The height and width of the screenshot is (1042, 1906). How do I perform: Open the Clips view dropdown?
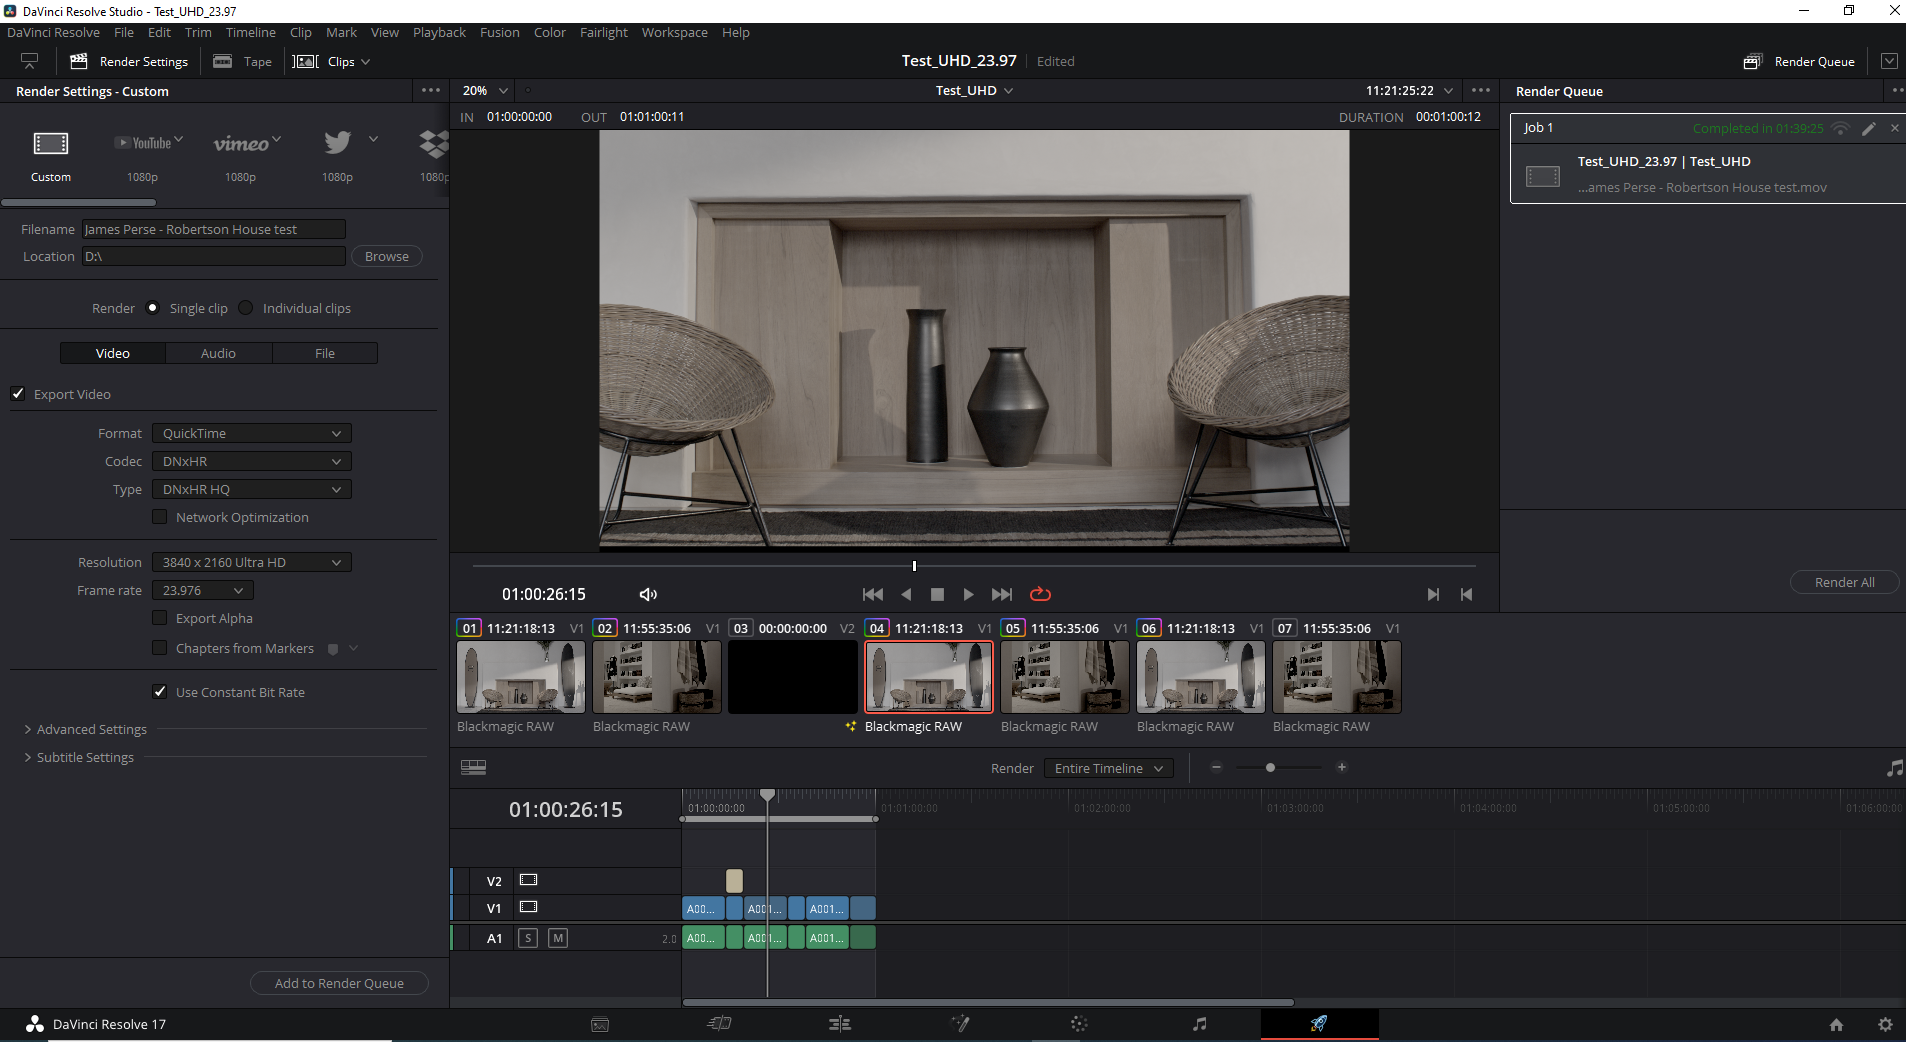(x=331, y=61)
